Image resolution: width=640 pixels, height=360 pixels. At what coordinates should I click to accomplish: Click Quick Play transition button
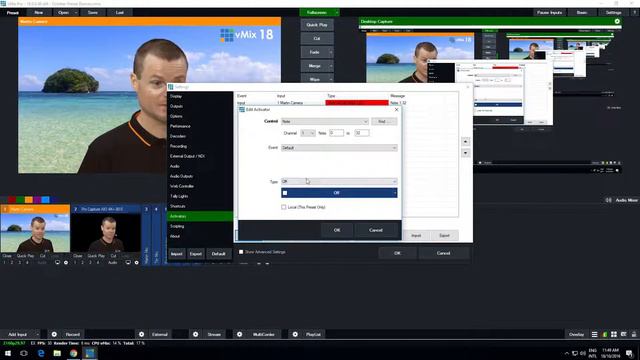(317, 25)
